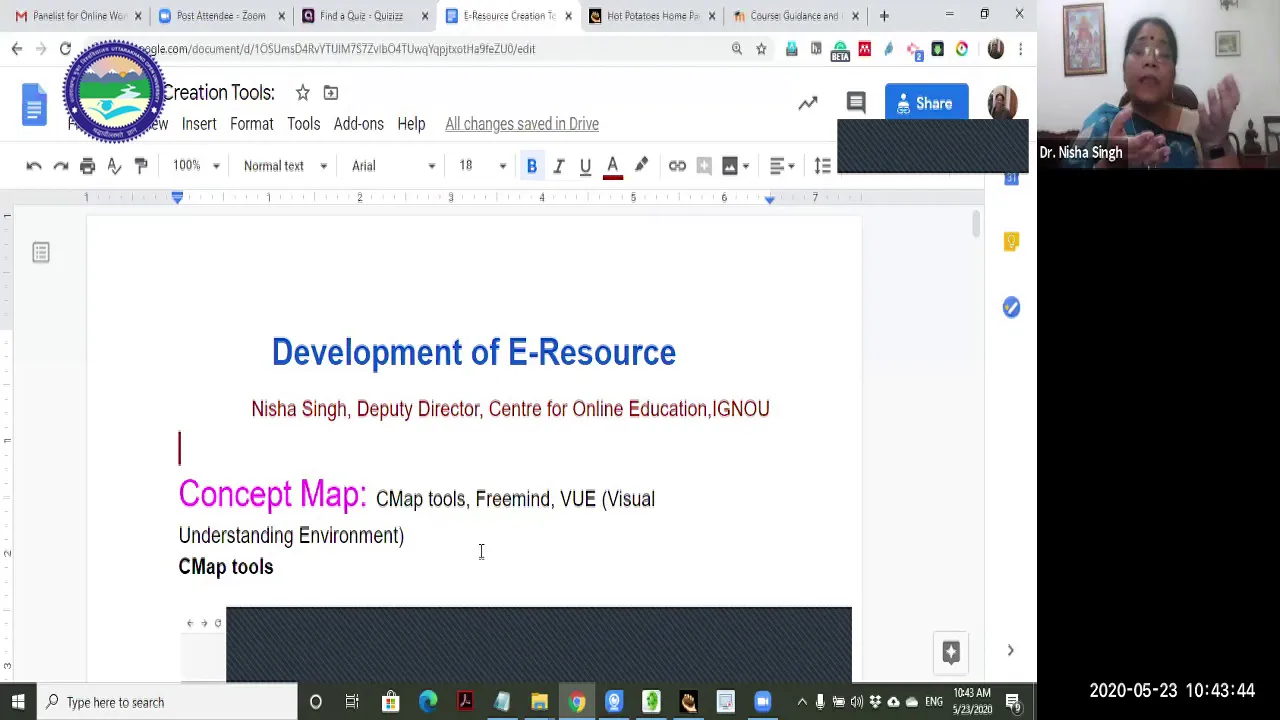The image size is (1280, 720).
Task: Click the add comment toolbar icon
Action: 704,166
